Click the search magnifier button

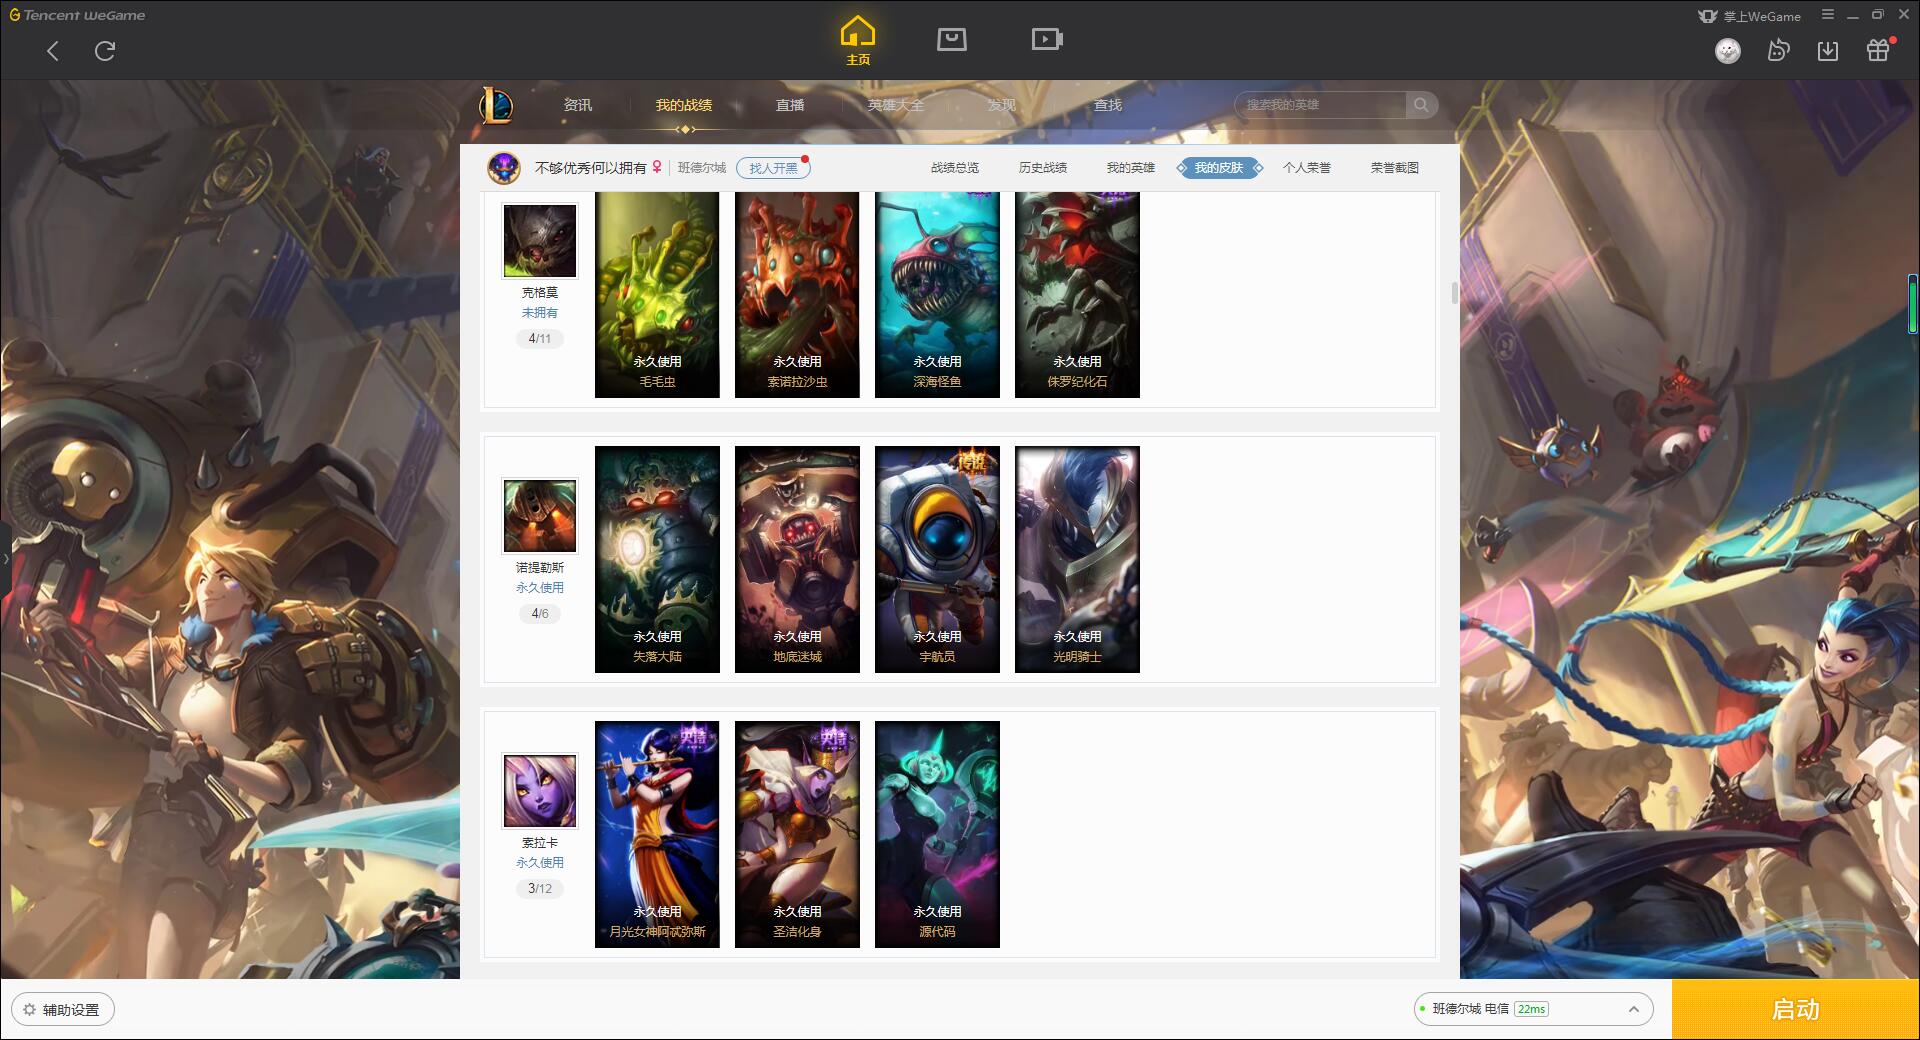(1421, 105)
